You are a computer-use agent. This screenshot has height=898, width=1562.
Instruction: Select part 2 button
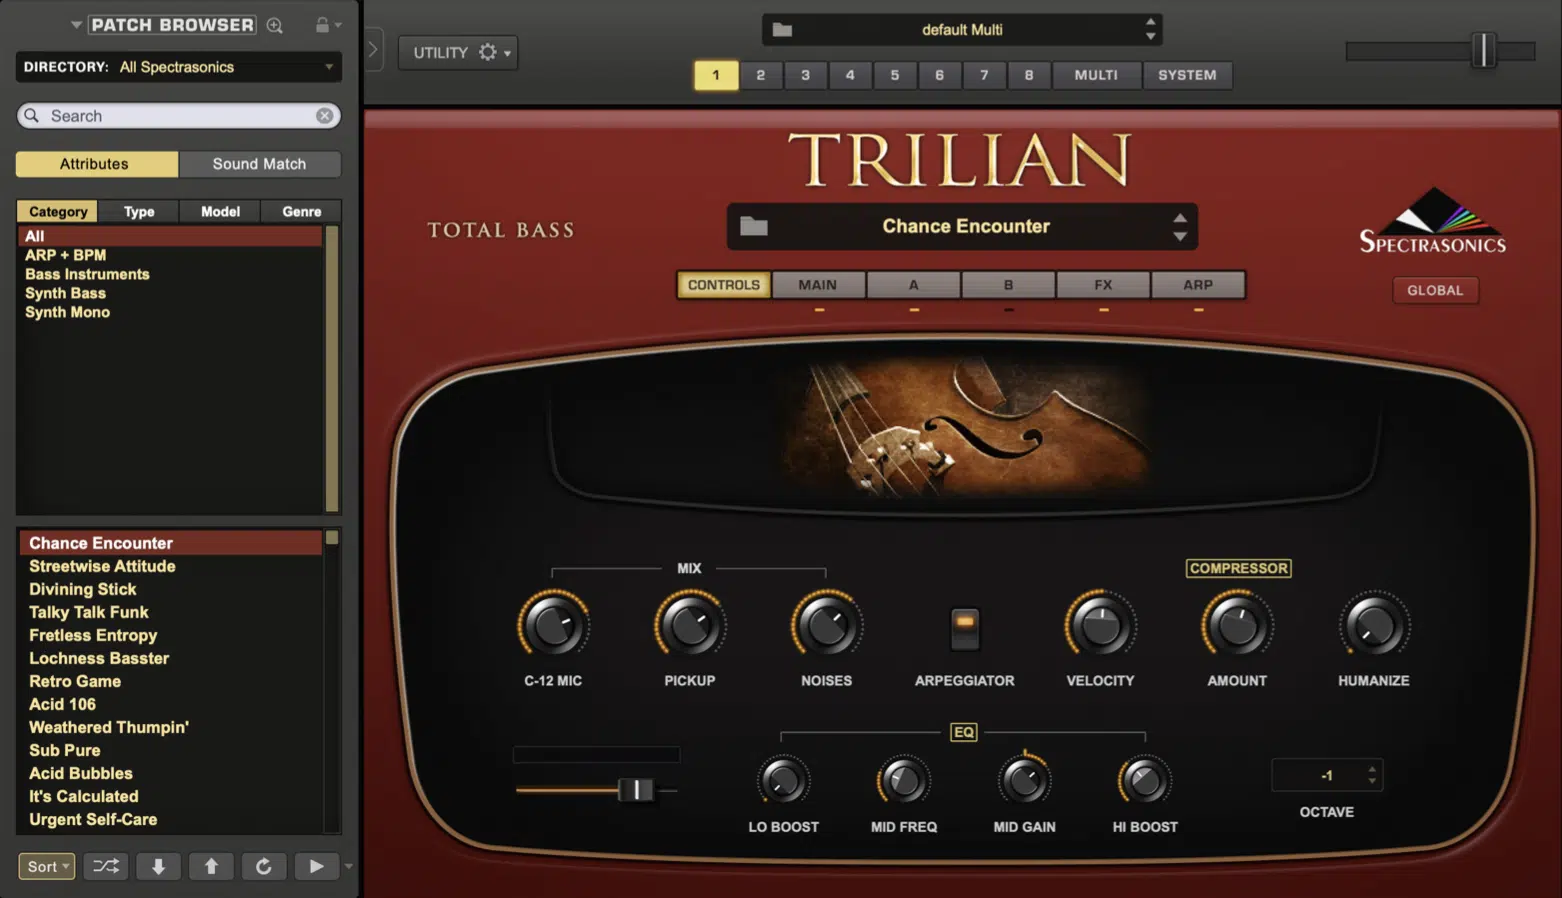coord(761,75)
